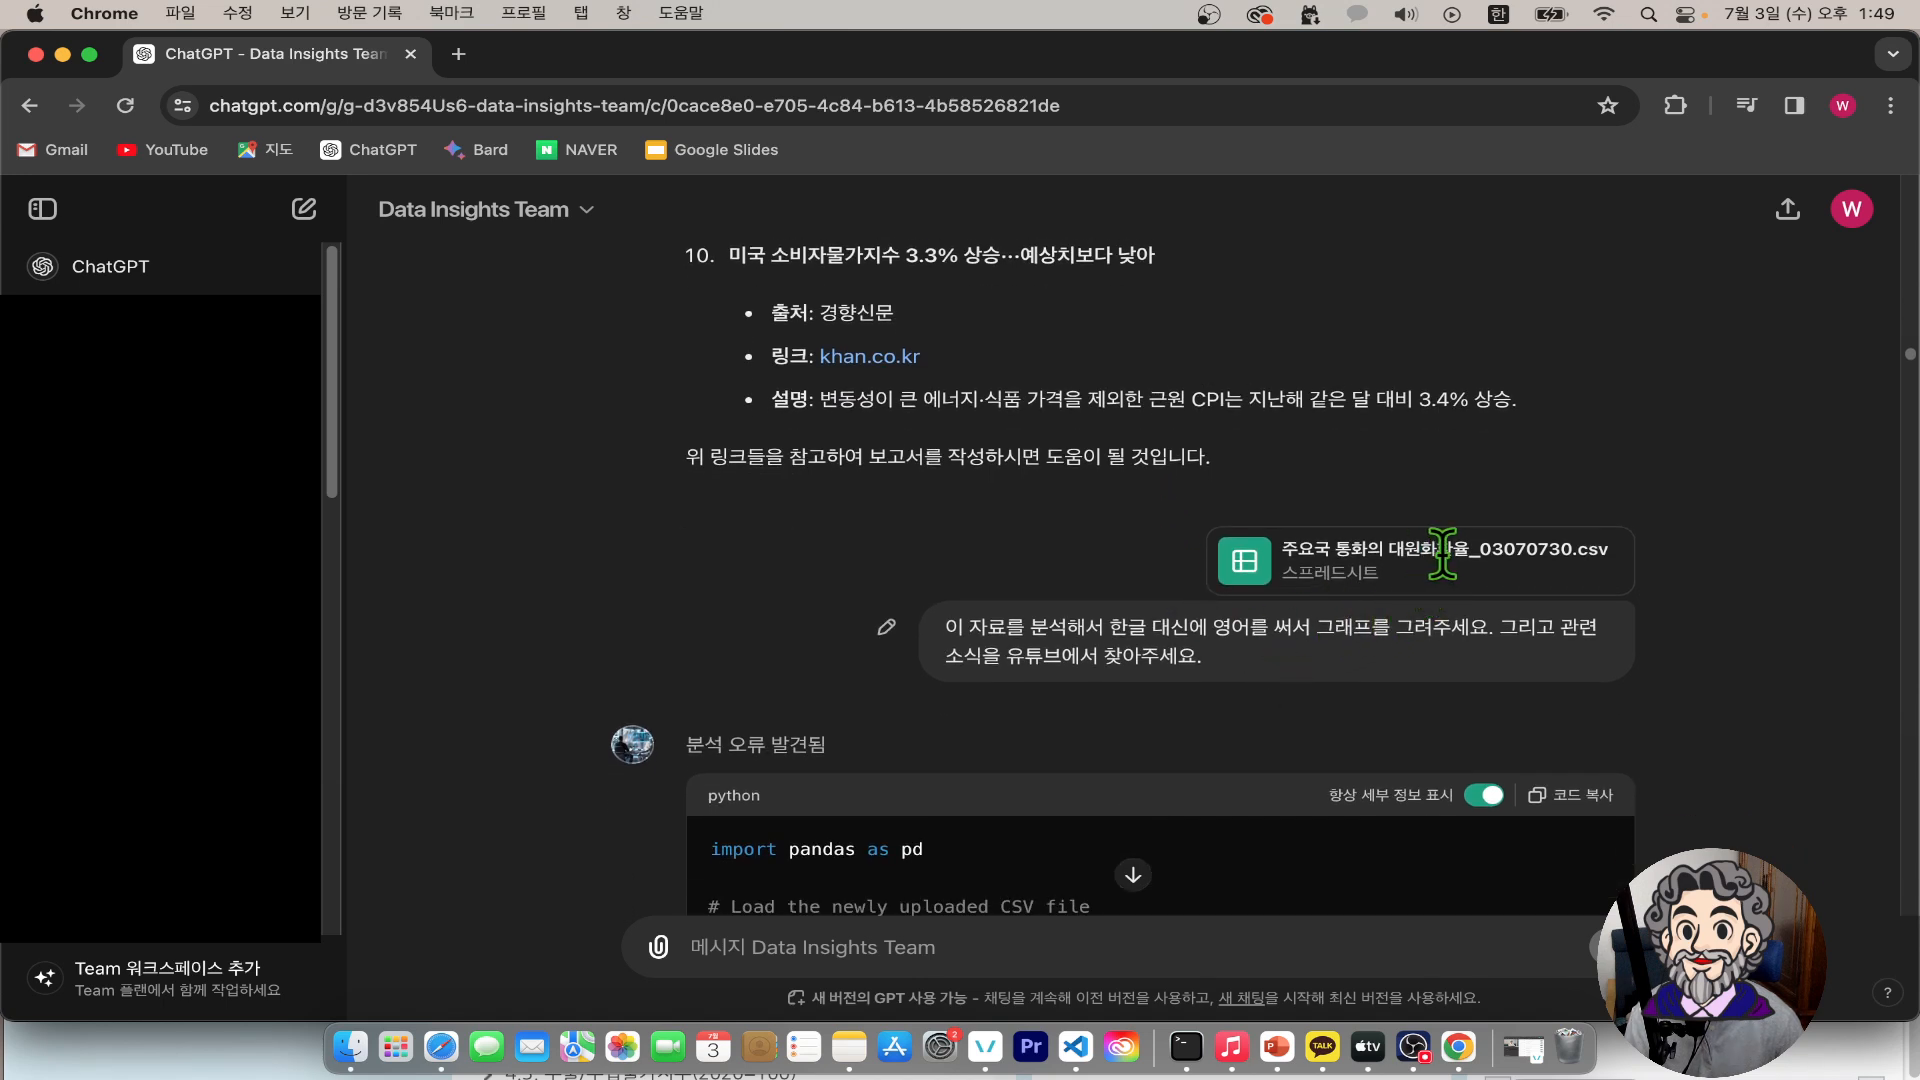
Task: Open the Chrome extensions puzzle icon
Action: 1675,105
